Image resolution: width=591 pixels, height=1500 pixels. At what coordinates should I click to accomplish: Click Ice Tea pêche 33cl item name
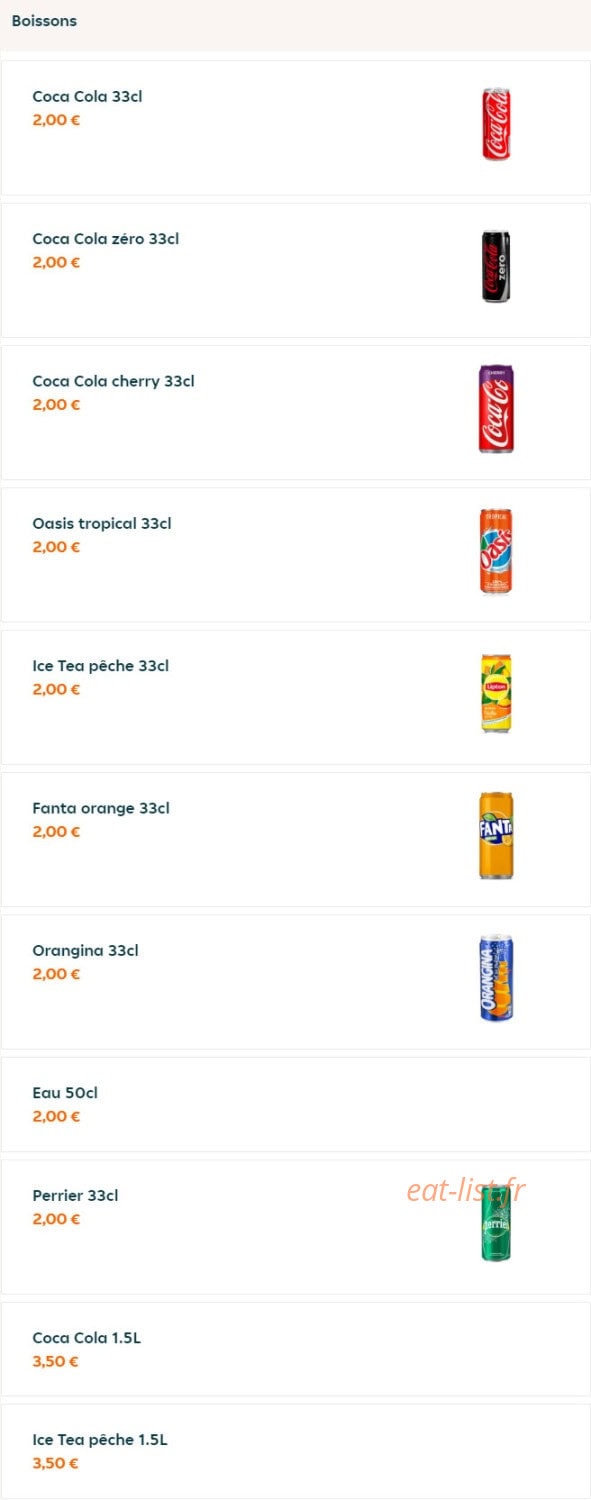pyautogui.click(x=101, y=666)
